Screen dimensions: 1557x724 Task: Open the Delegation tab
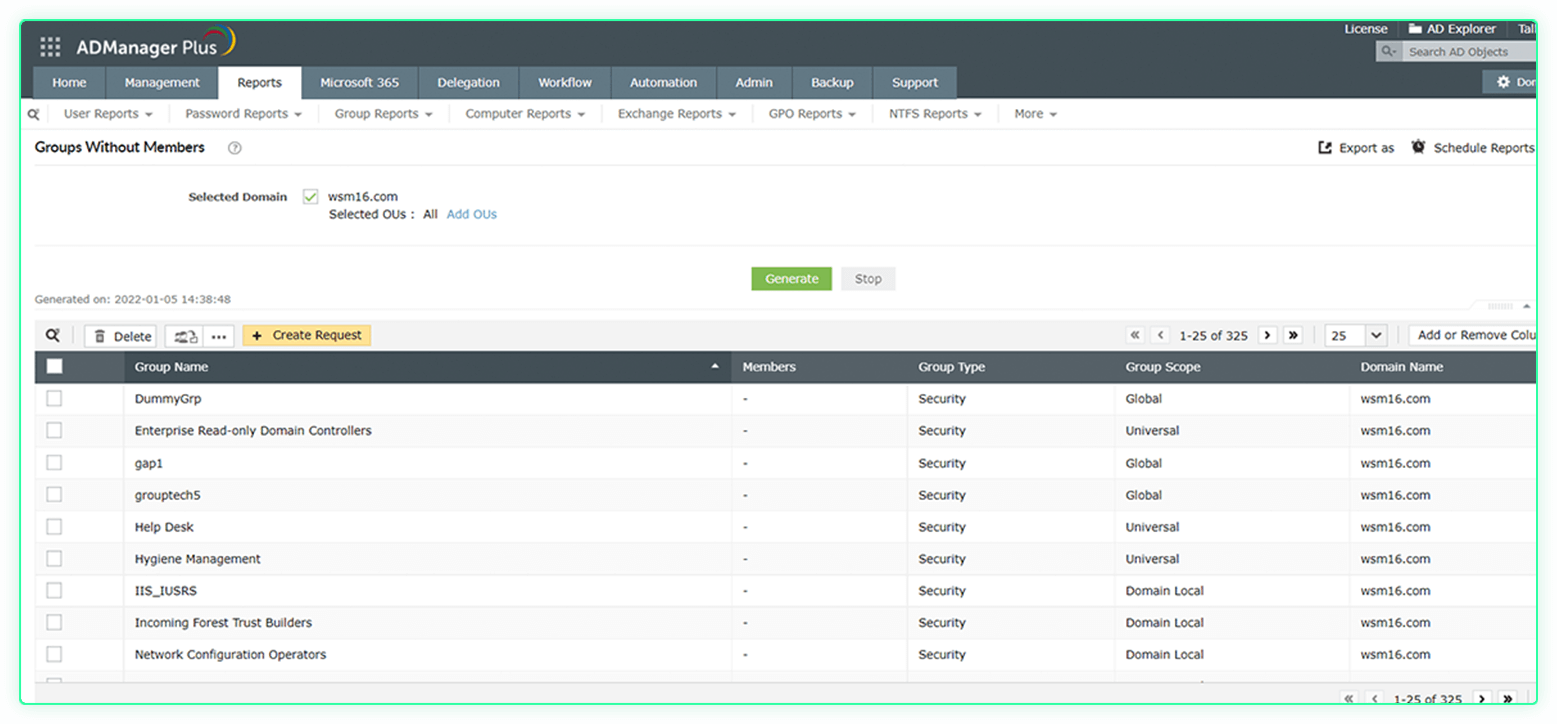[x=468, y=83]
